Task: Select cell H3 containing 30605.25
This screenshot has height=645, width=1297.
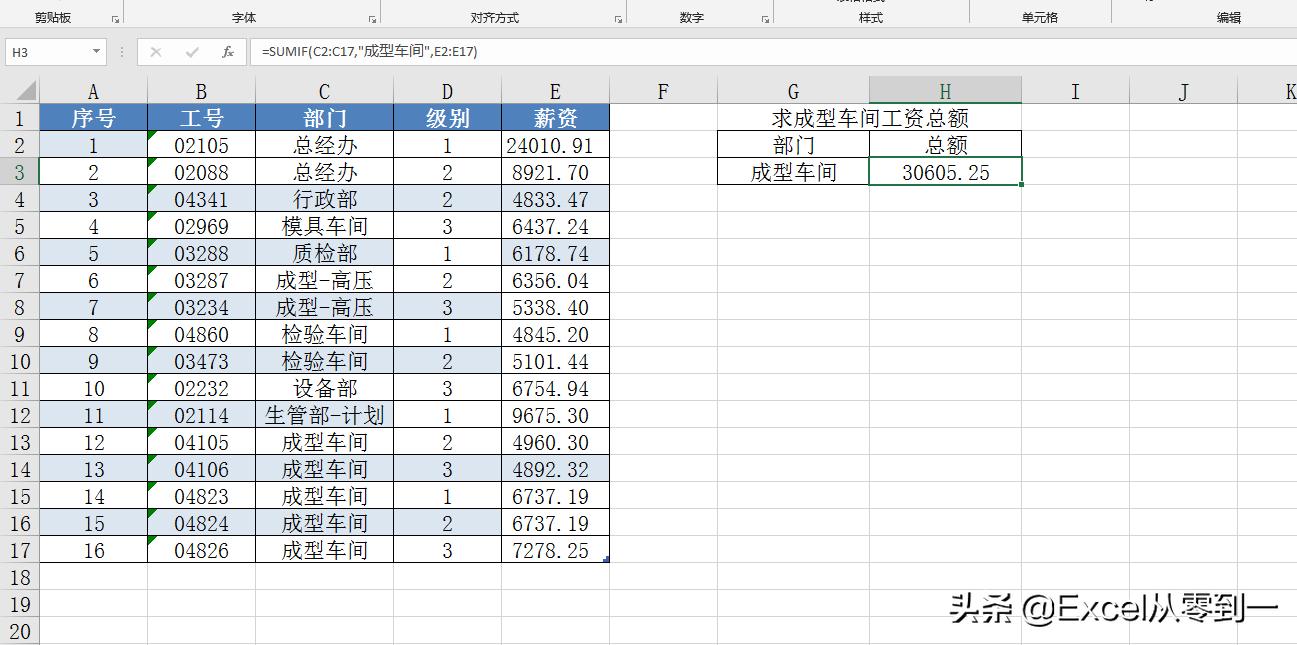Action: click(944, 171)
